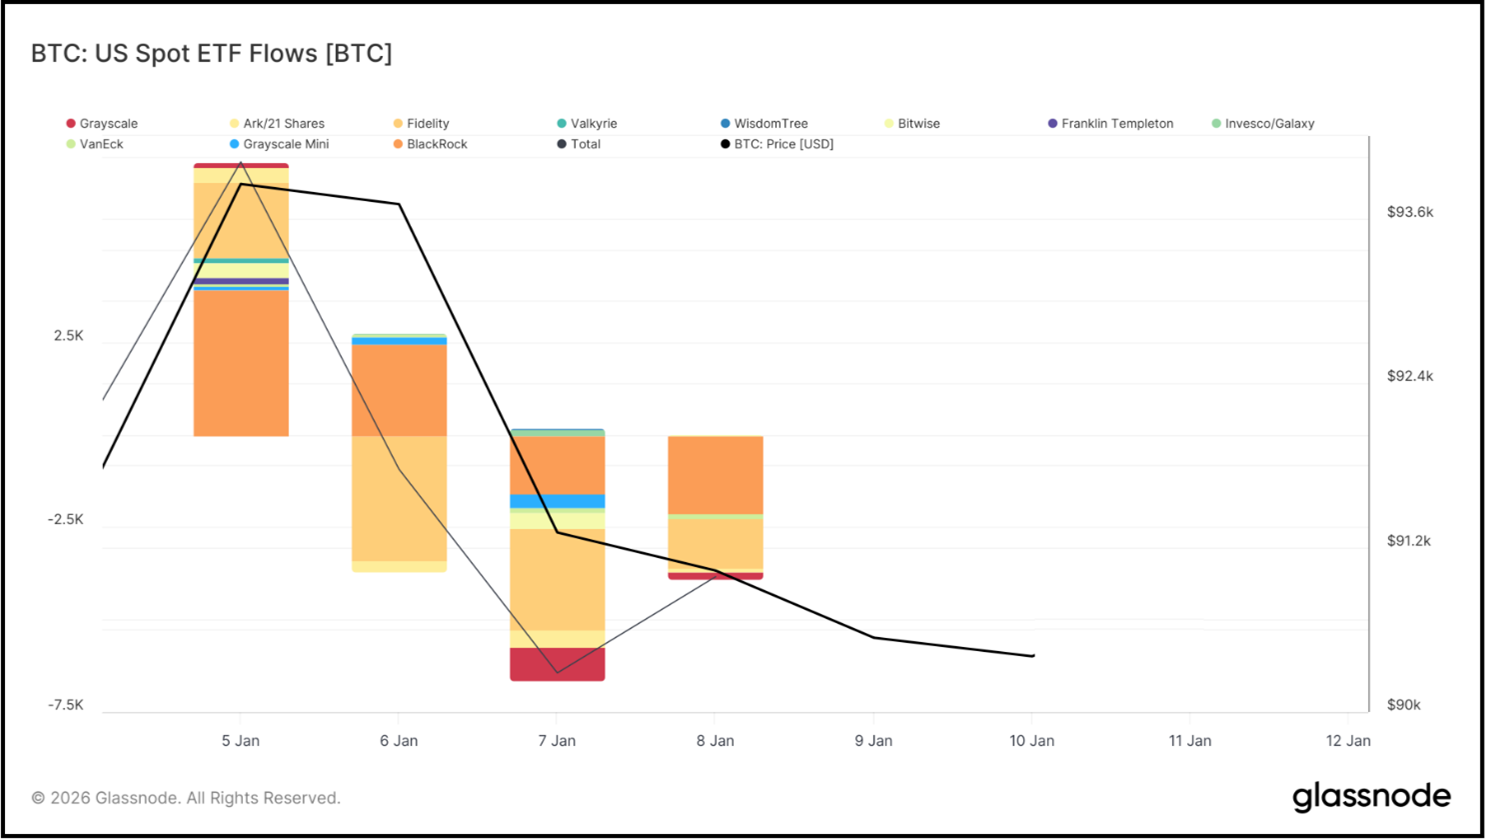
Task: Toggle the Bitwise series legend label
Action: 918,124
